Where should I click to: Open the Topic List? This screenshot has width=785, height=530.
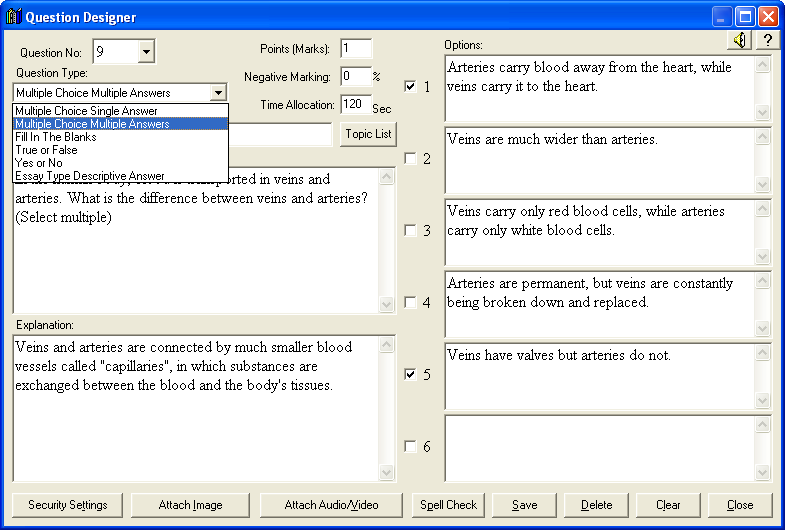[x=368, y=134]
